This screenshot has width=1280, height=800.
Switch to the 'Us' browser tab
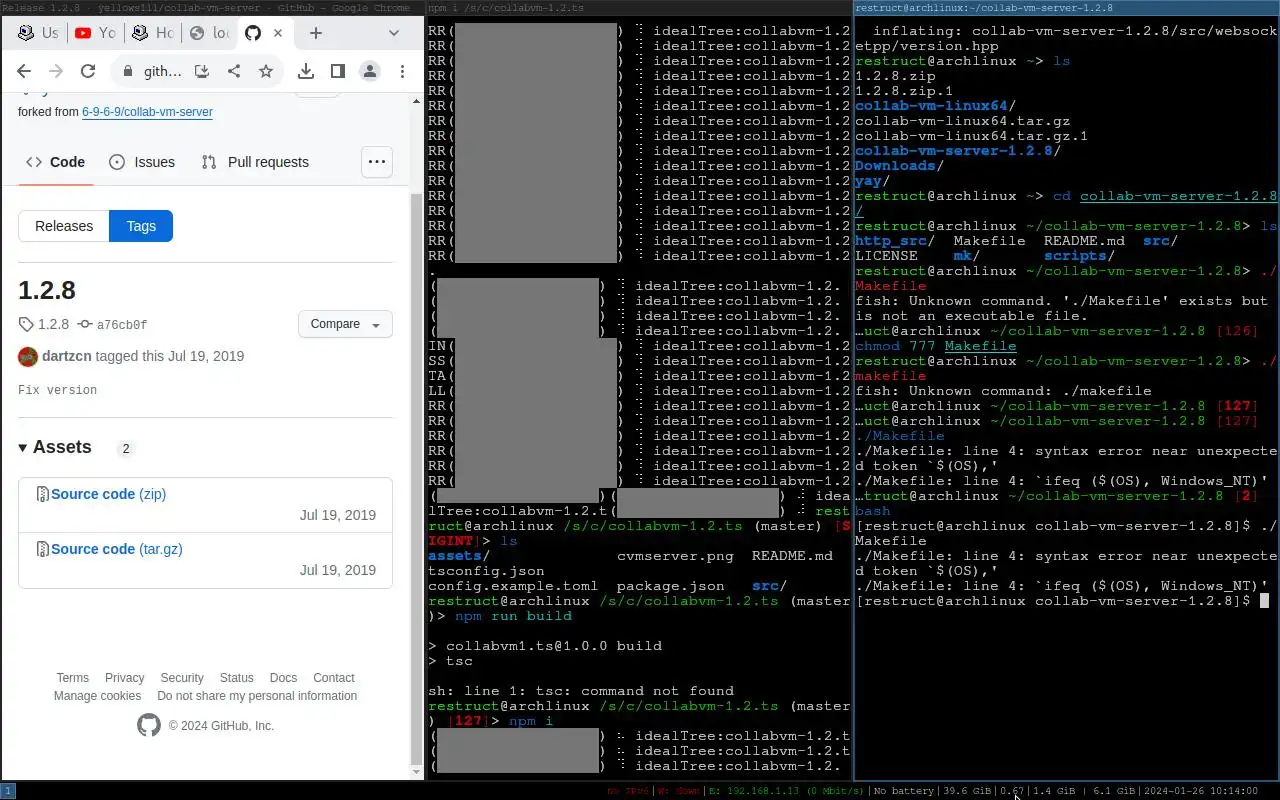point(38,33)
